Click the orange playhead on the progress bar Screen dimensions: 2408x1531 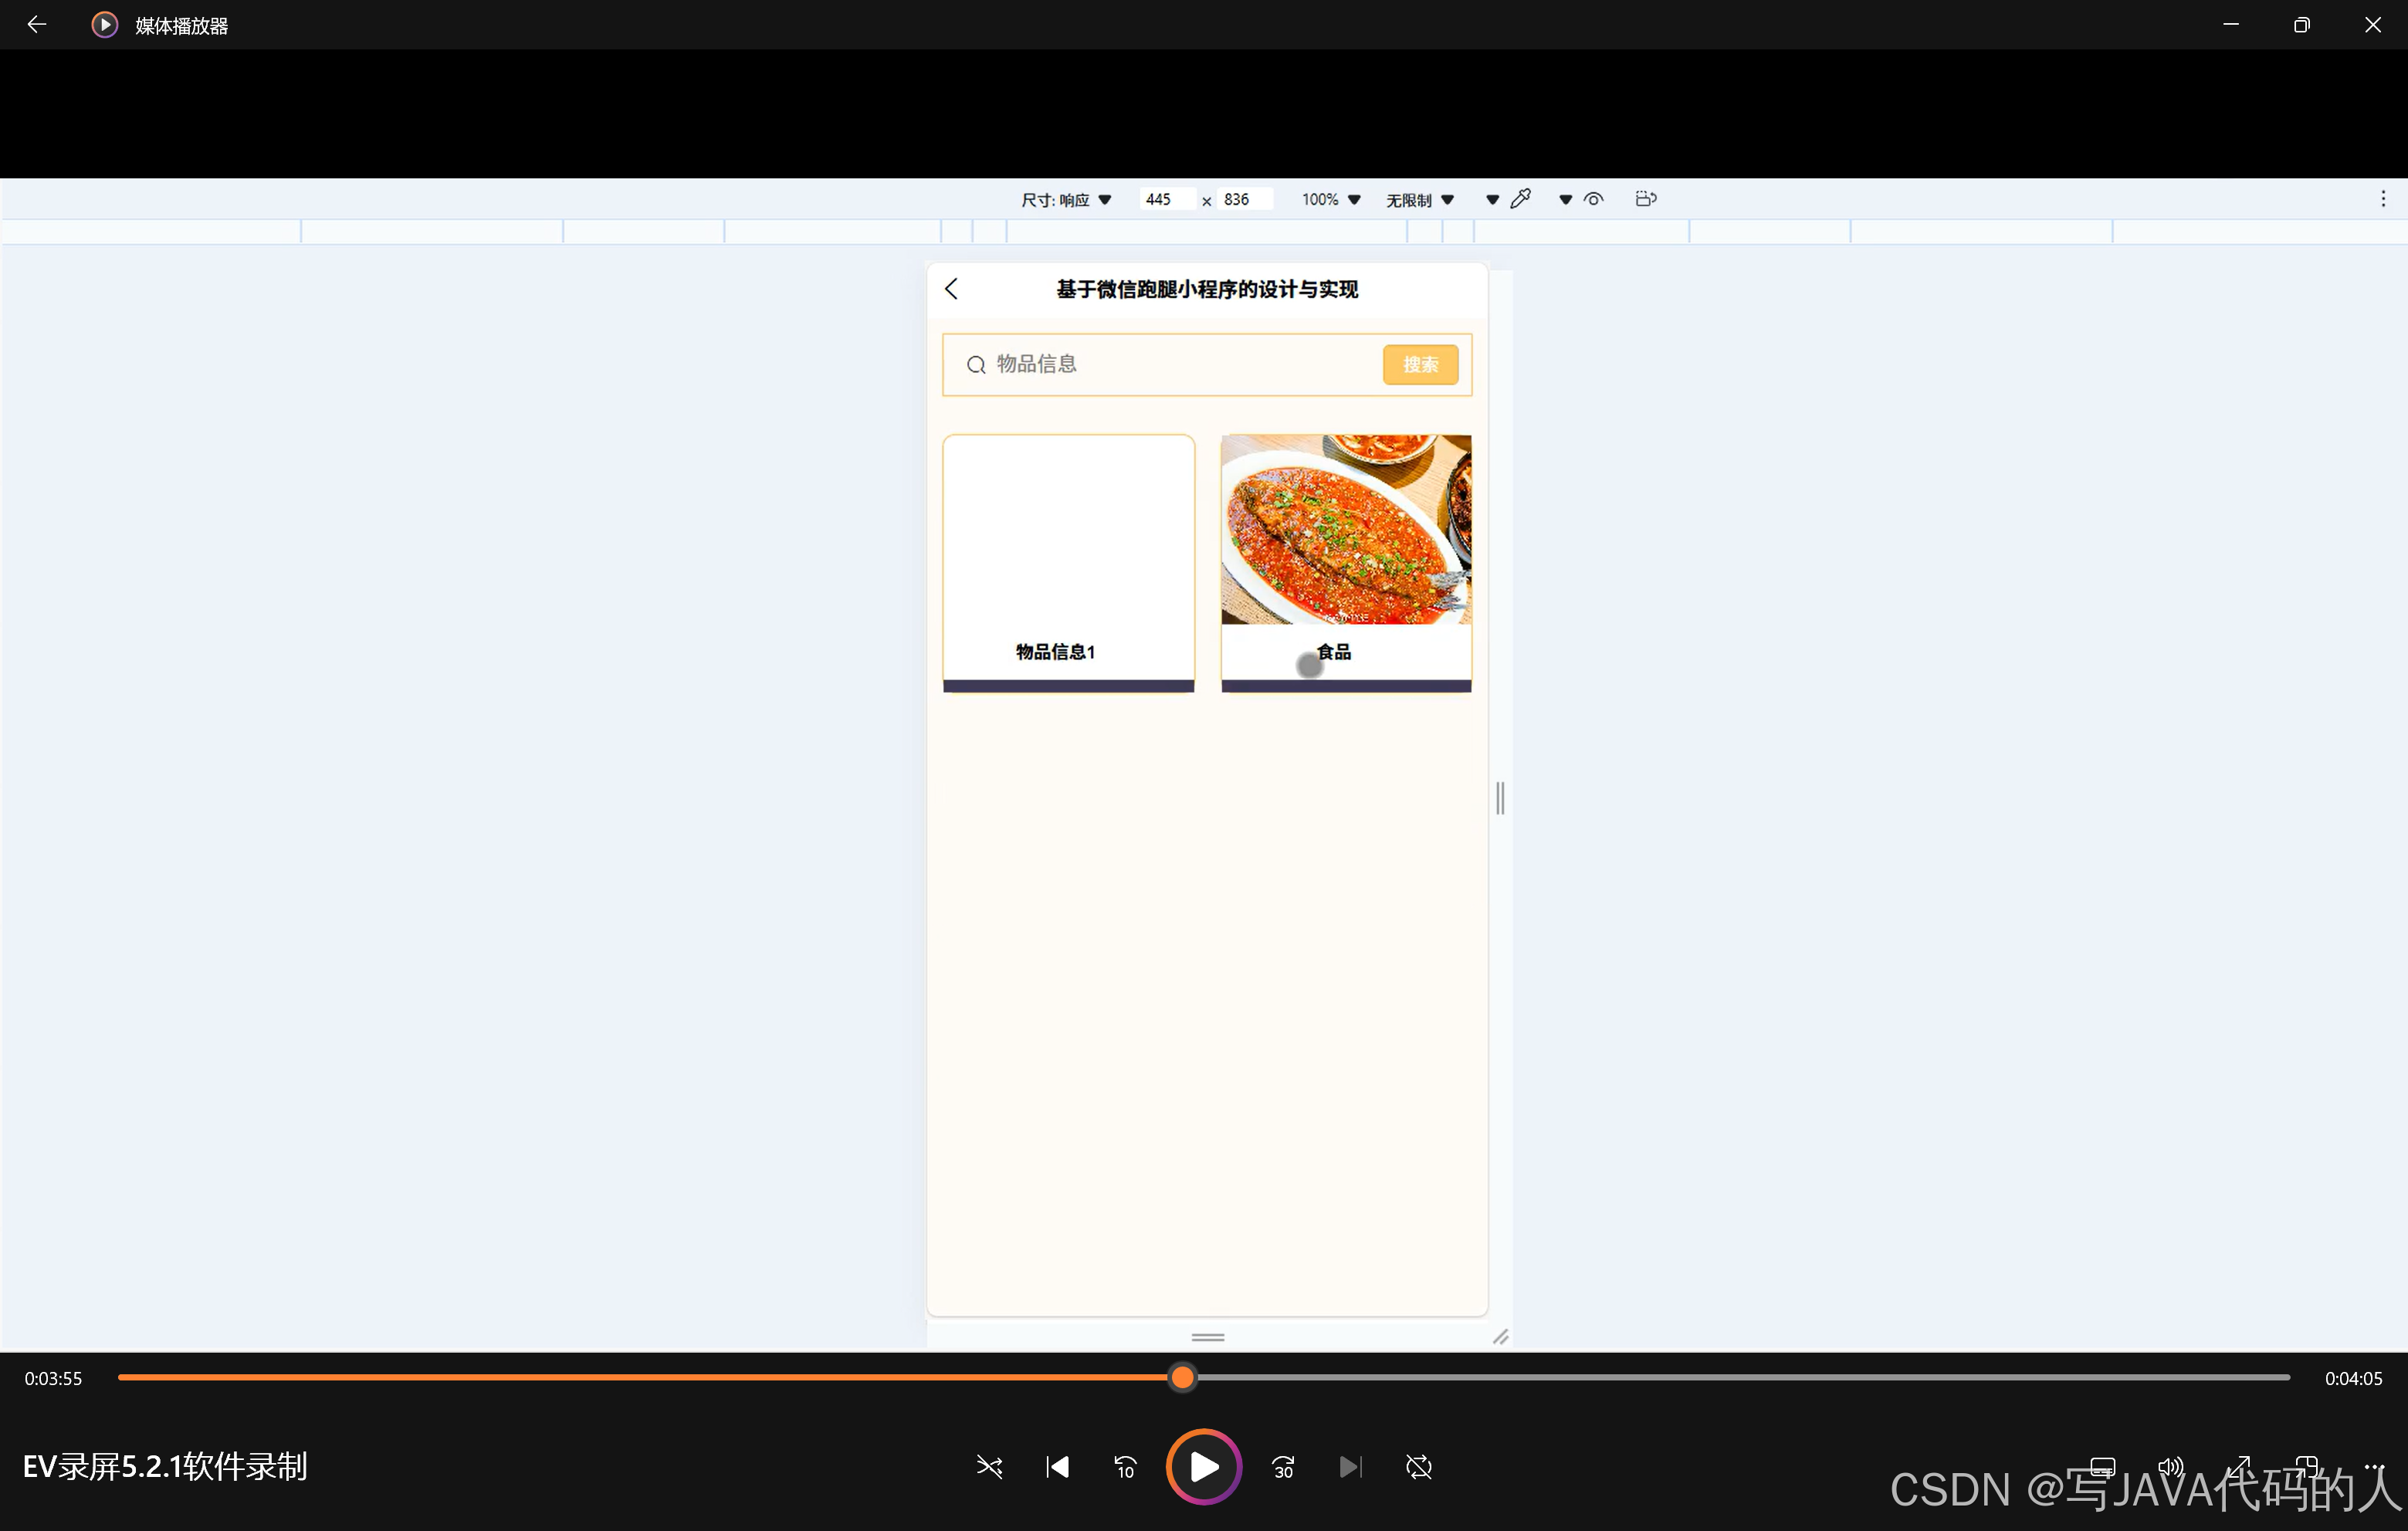[1182, 1377]
